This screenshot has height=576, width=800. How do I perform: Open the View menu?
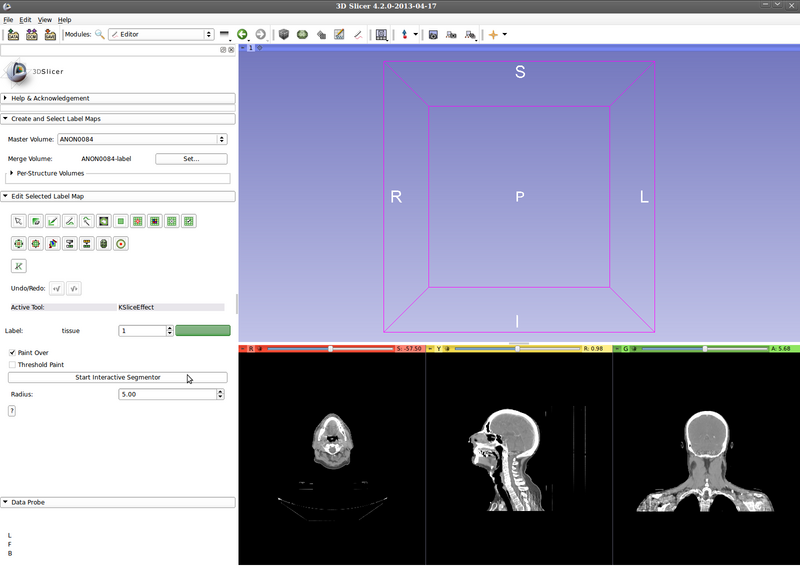pyautogui.click(x=45, y=20)
